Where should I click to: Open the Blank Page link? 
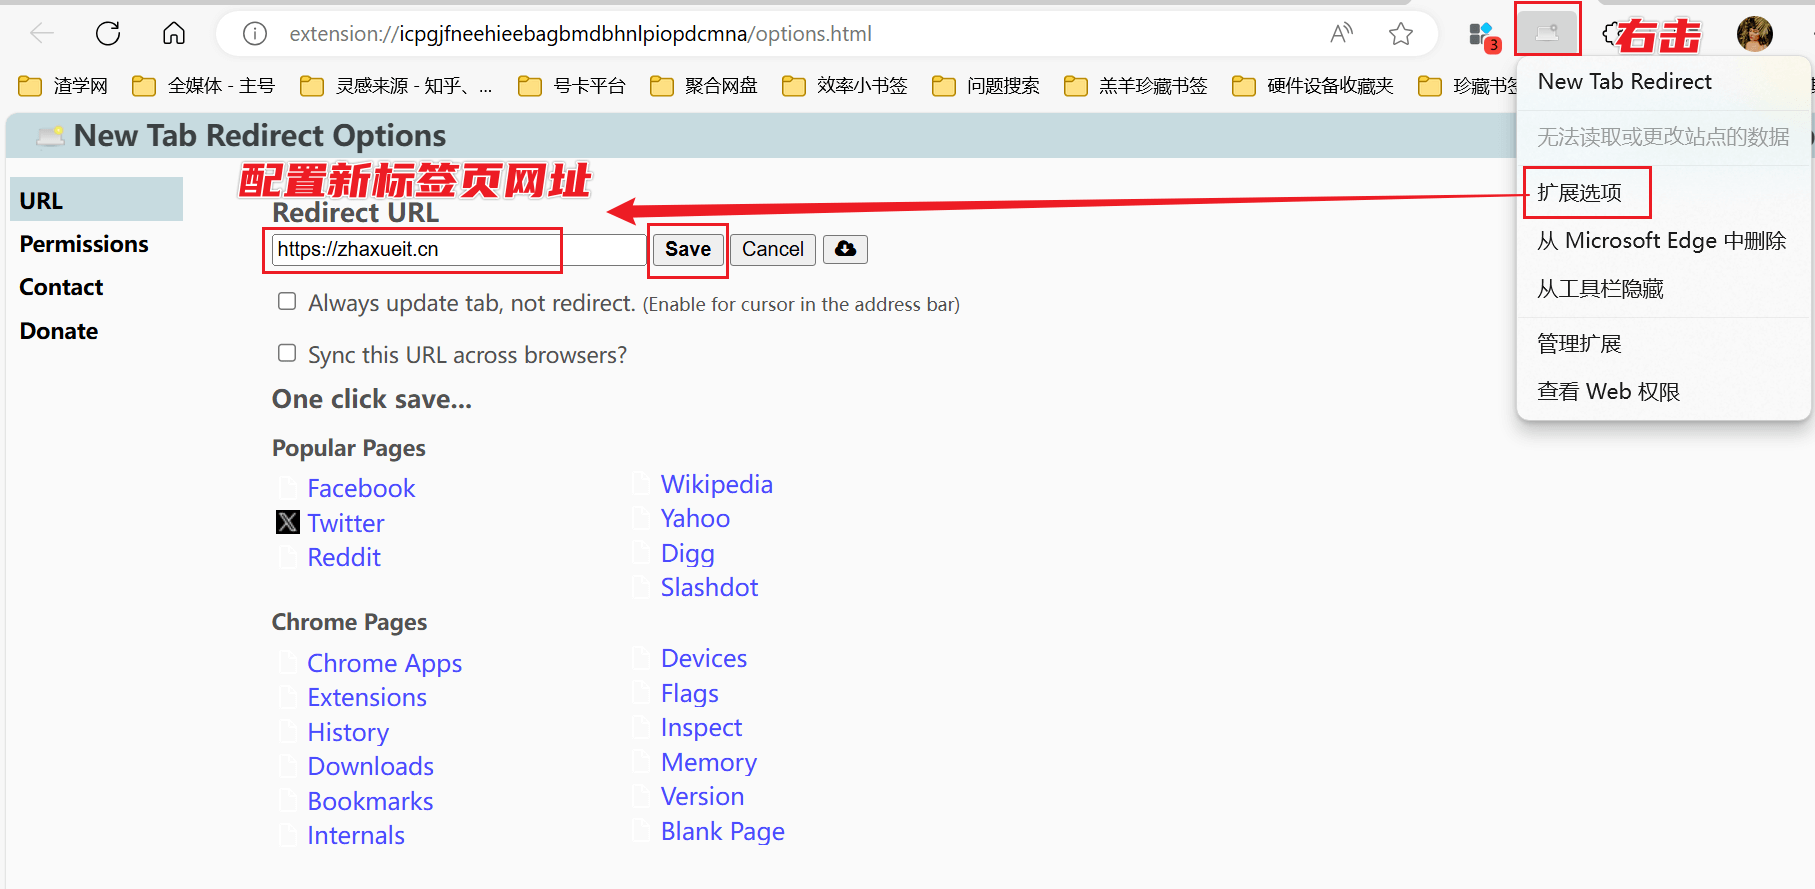pyautogui.click(x=723, y=831)
